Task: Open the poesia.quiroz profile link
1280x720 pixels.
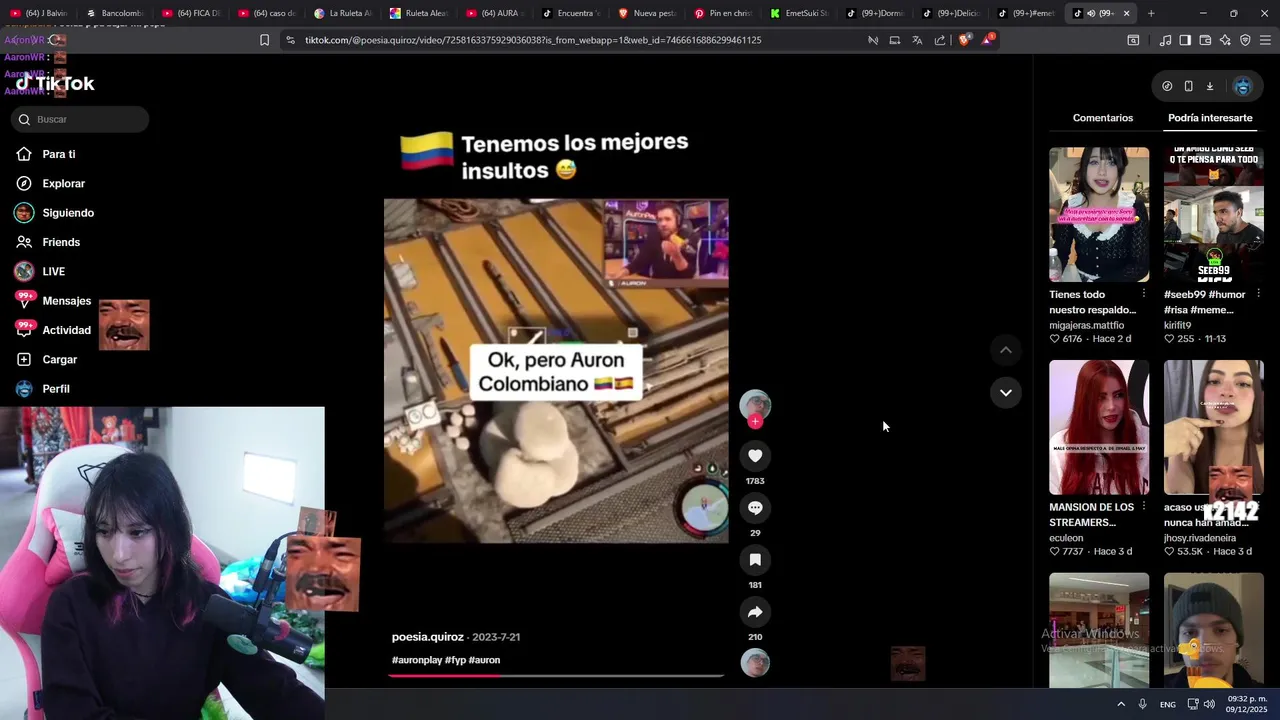Action: coord(428,637)
